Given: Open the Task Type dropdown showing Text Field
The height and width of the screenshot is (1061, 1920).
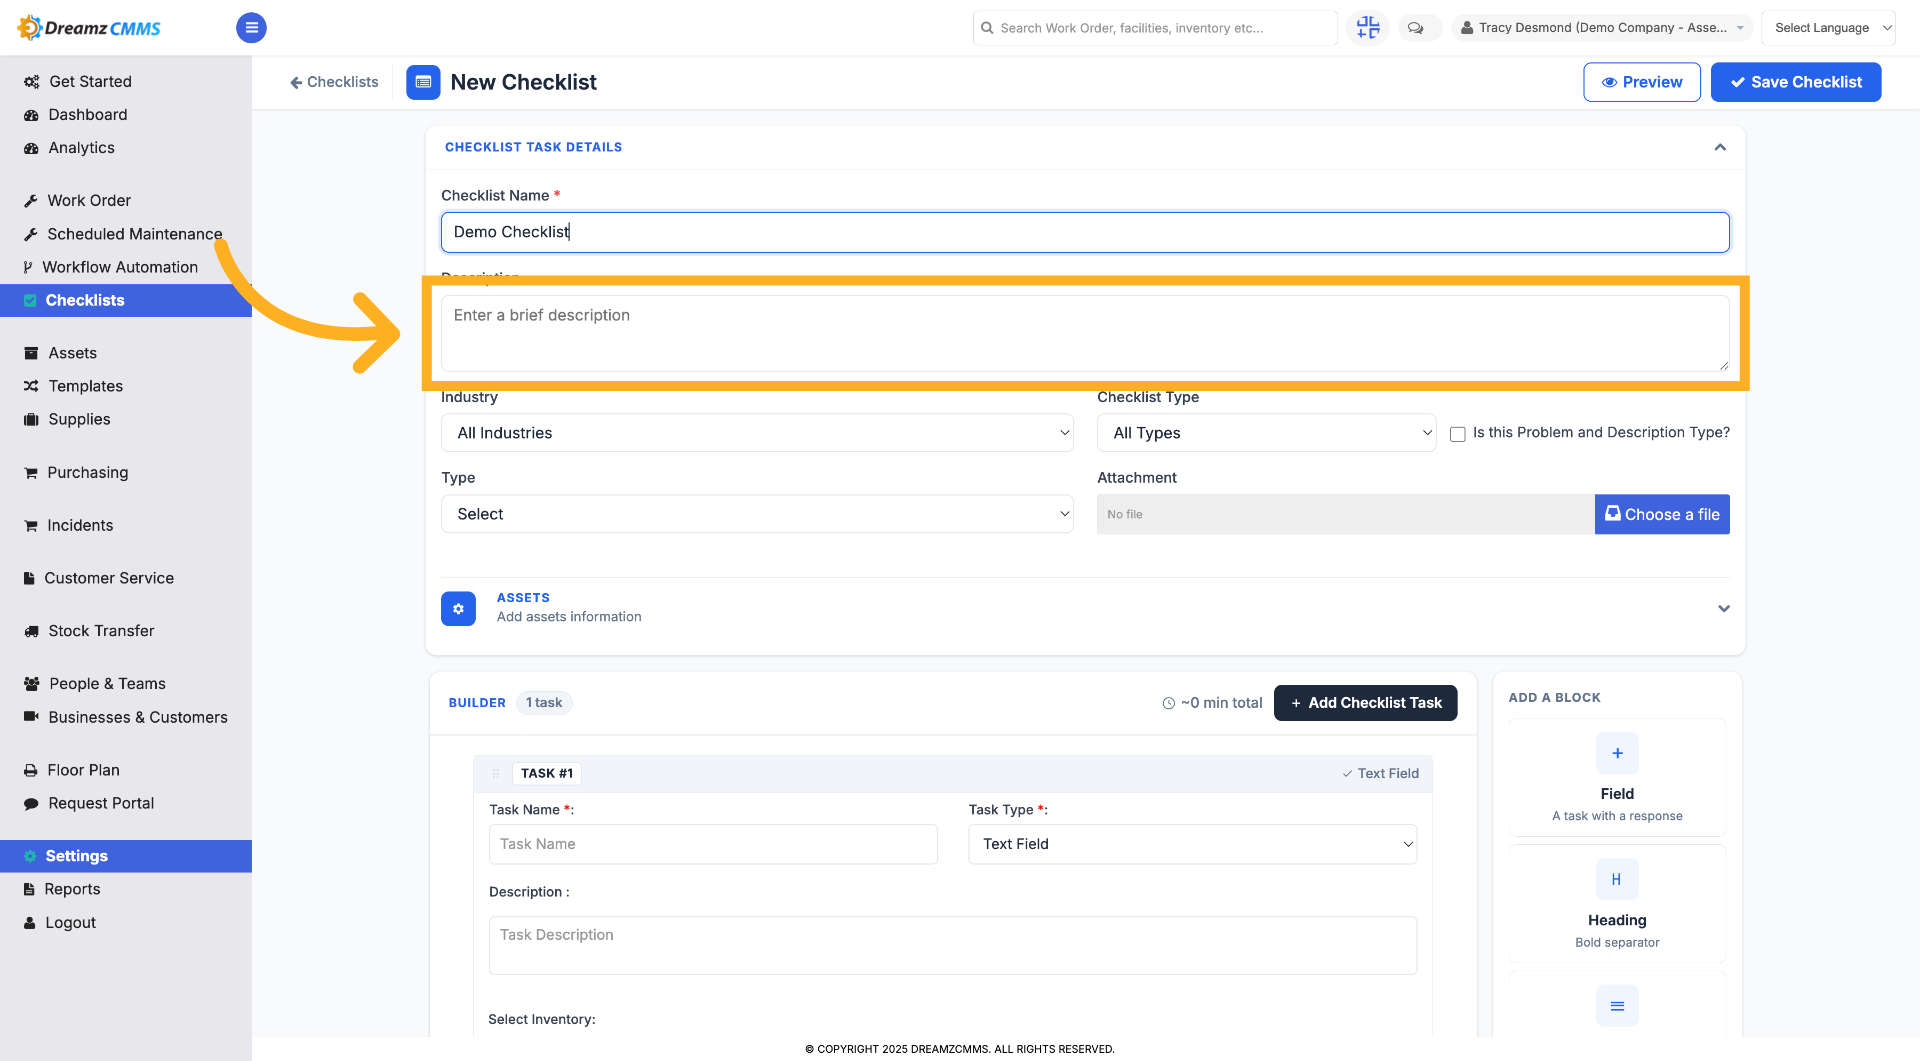Looking at the screenshot, I should pos(1192,844).
